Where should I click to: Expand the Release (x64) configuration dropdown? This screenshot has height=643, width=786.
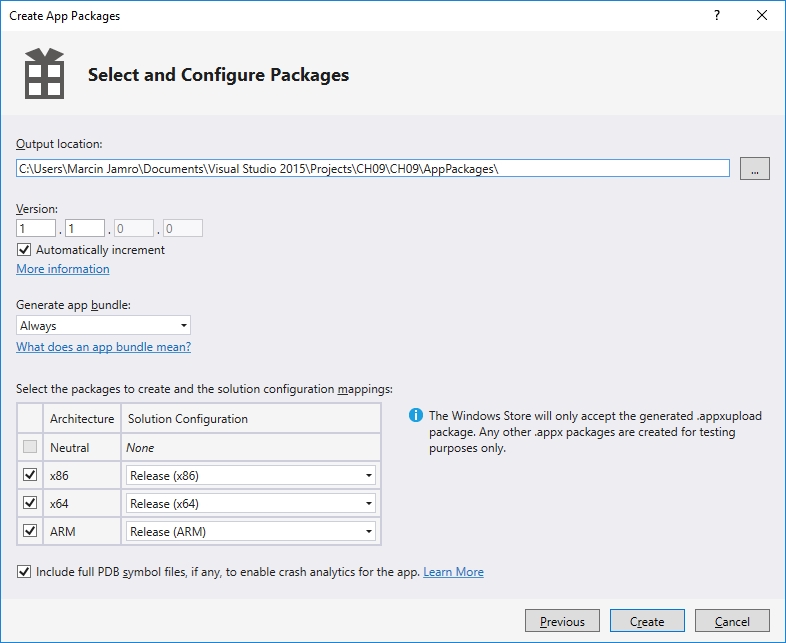[x=250, y=504]
